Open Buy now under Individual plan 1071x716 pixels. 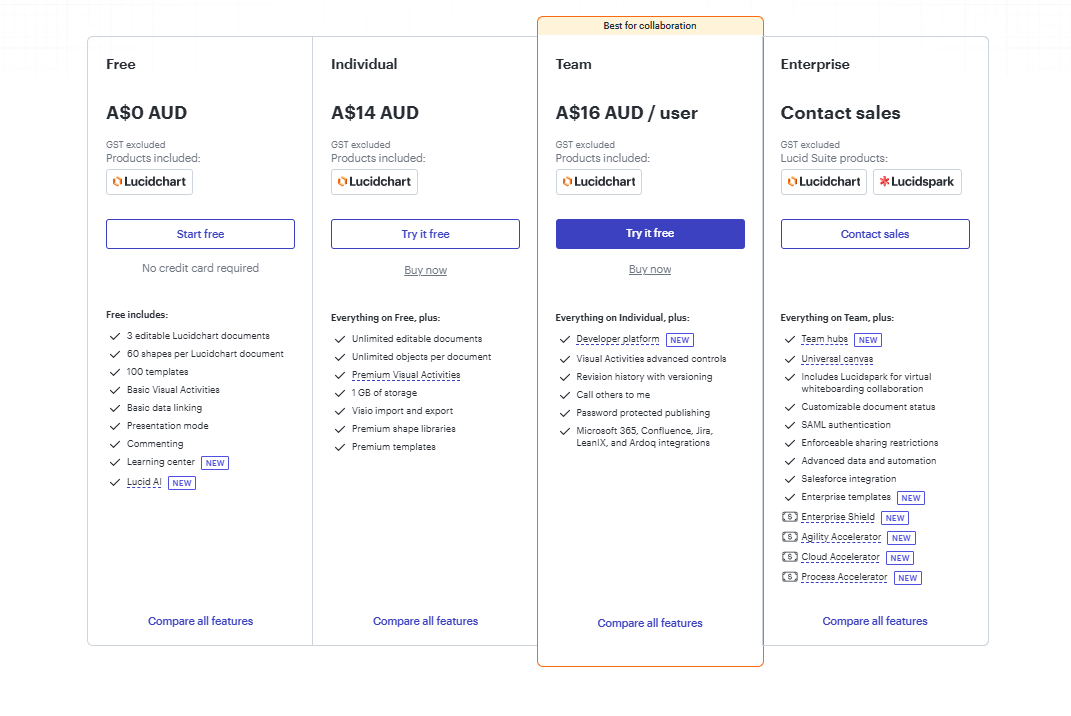426,270
